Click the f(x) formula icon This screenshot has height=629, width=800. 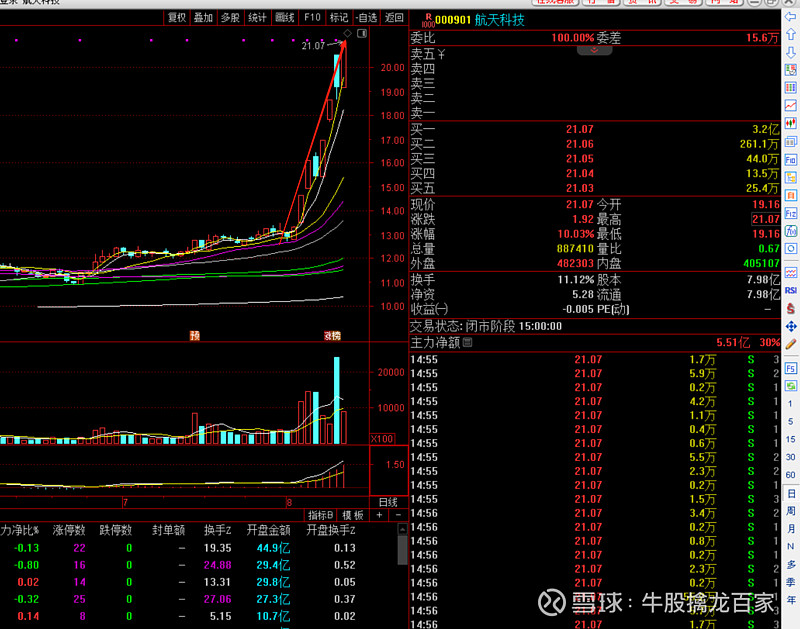(x=790, y=231)
